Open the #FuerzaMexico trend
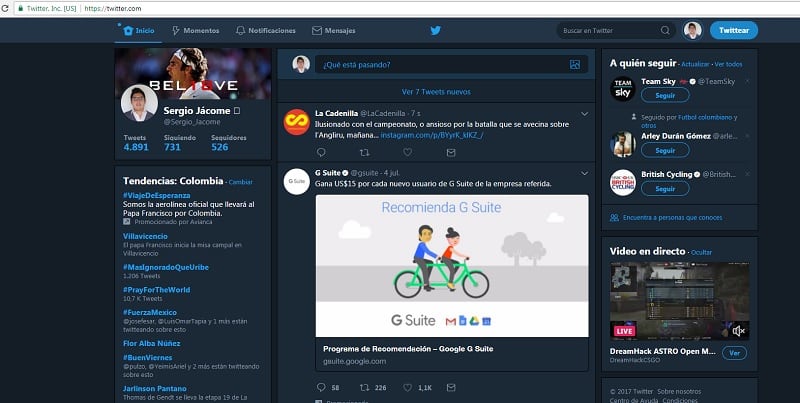This screenshot has height=403, width=800. tap(150, 312)
